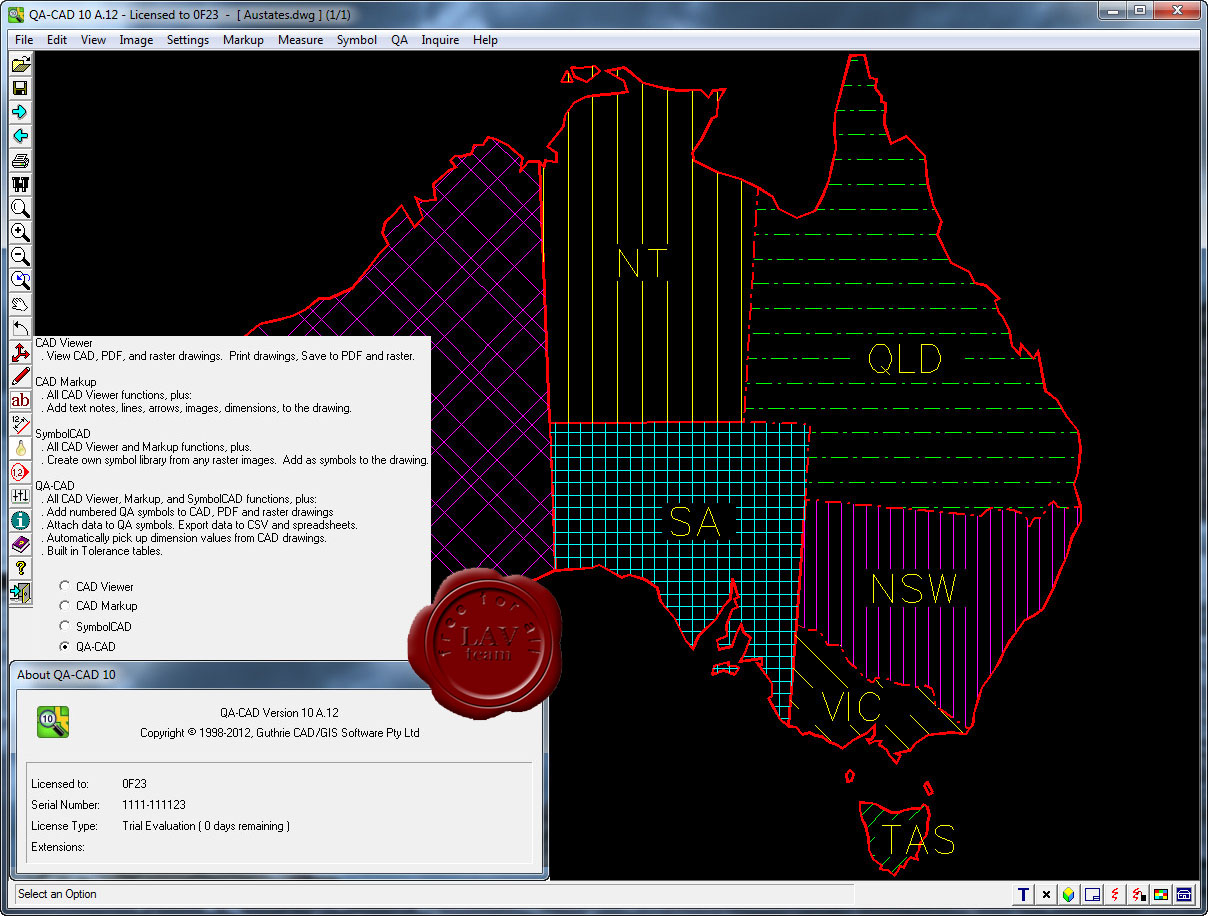Click the tolerance settings sliders icon
The image size is (1208, 916).
20,496
